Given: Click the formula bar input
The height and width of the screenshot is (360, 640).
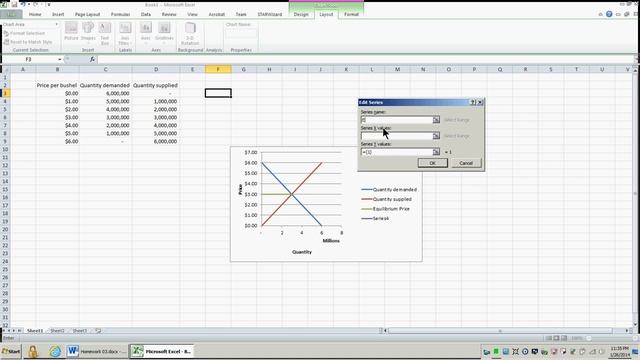Looking at the screenshot, I should [365, 60].
